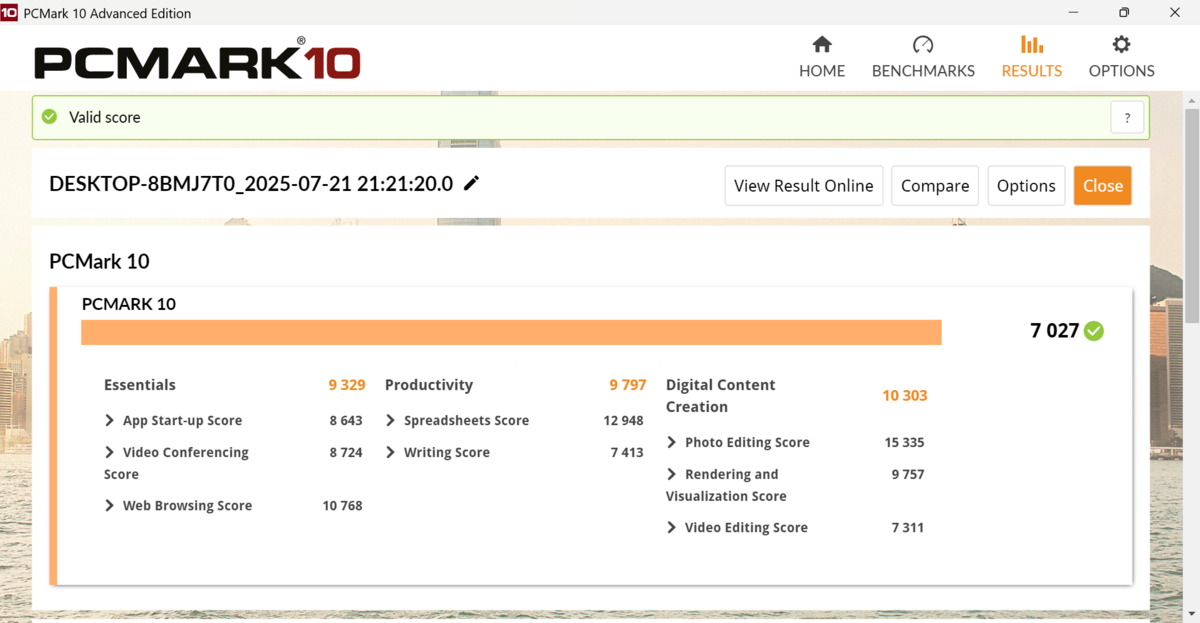
Task: Click the Valid score message text
Action: [105, 117]
